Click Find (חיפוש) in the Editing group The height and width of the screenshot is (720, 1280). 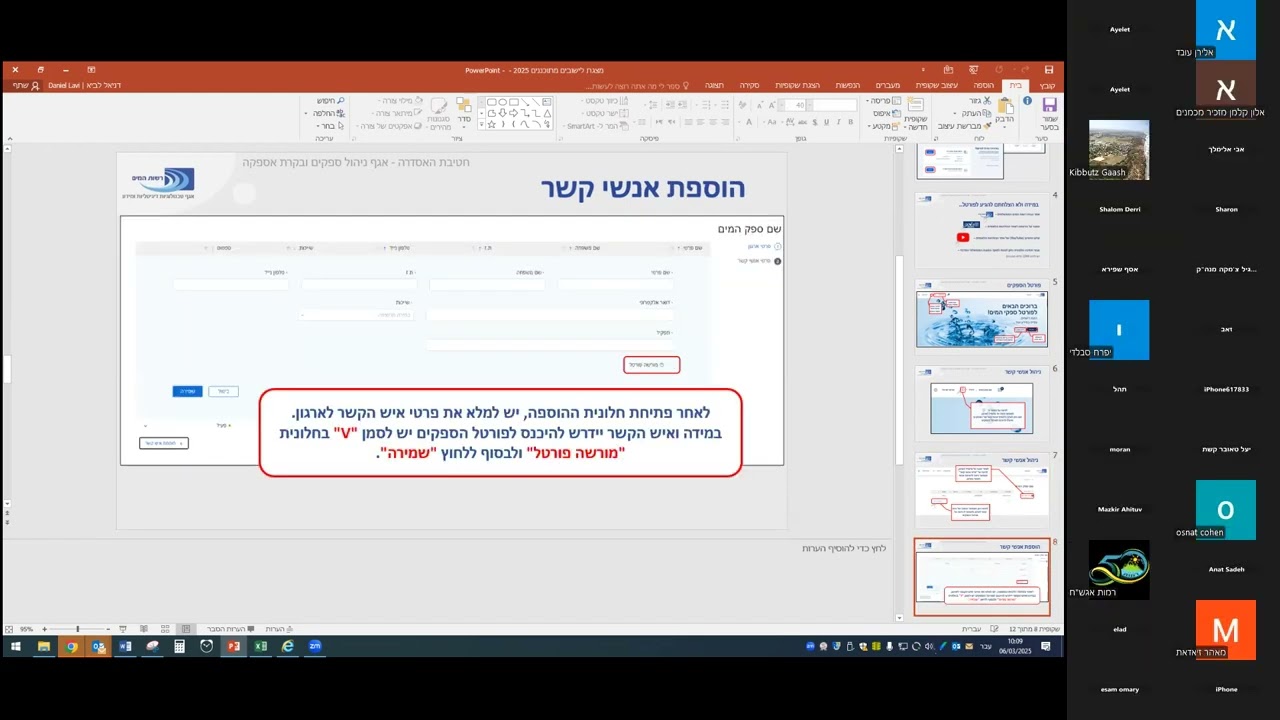click(x=331, y=101)
